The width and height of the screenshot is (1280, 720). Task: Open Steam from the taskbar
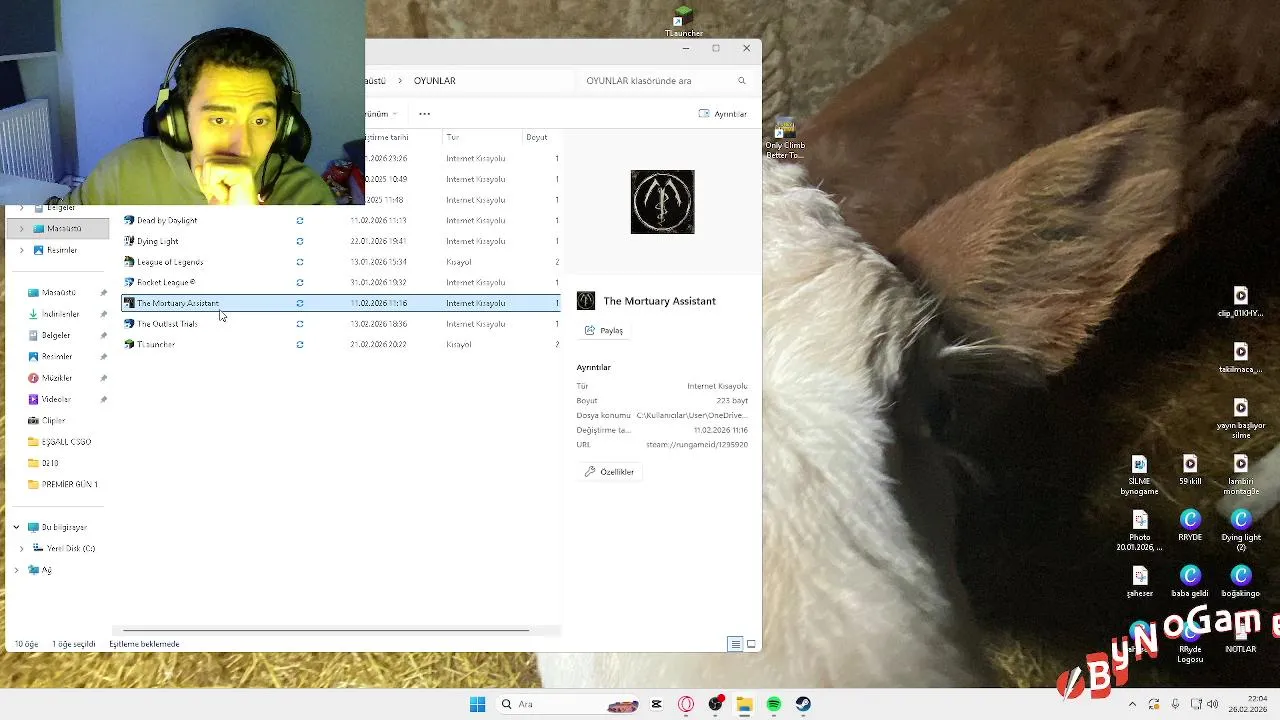pos(803,704)
